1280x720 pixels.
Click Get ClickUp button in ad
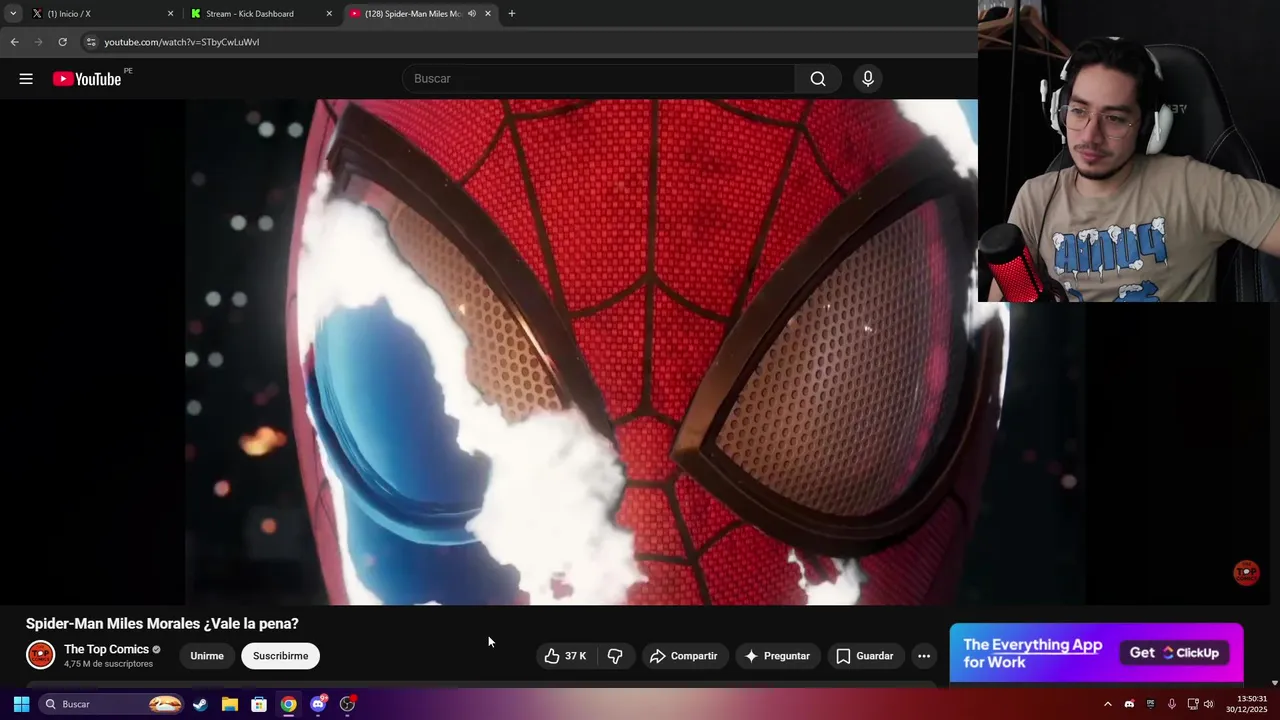point(1175,653)
